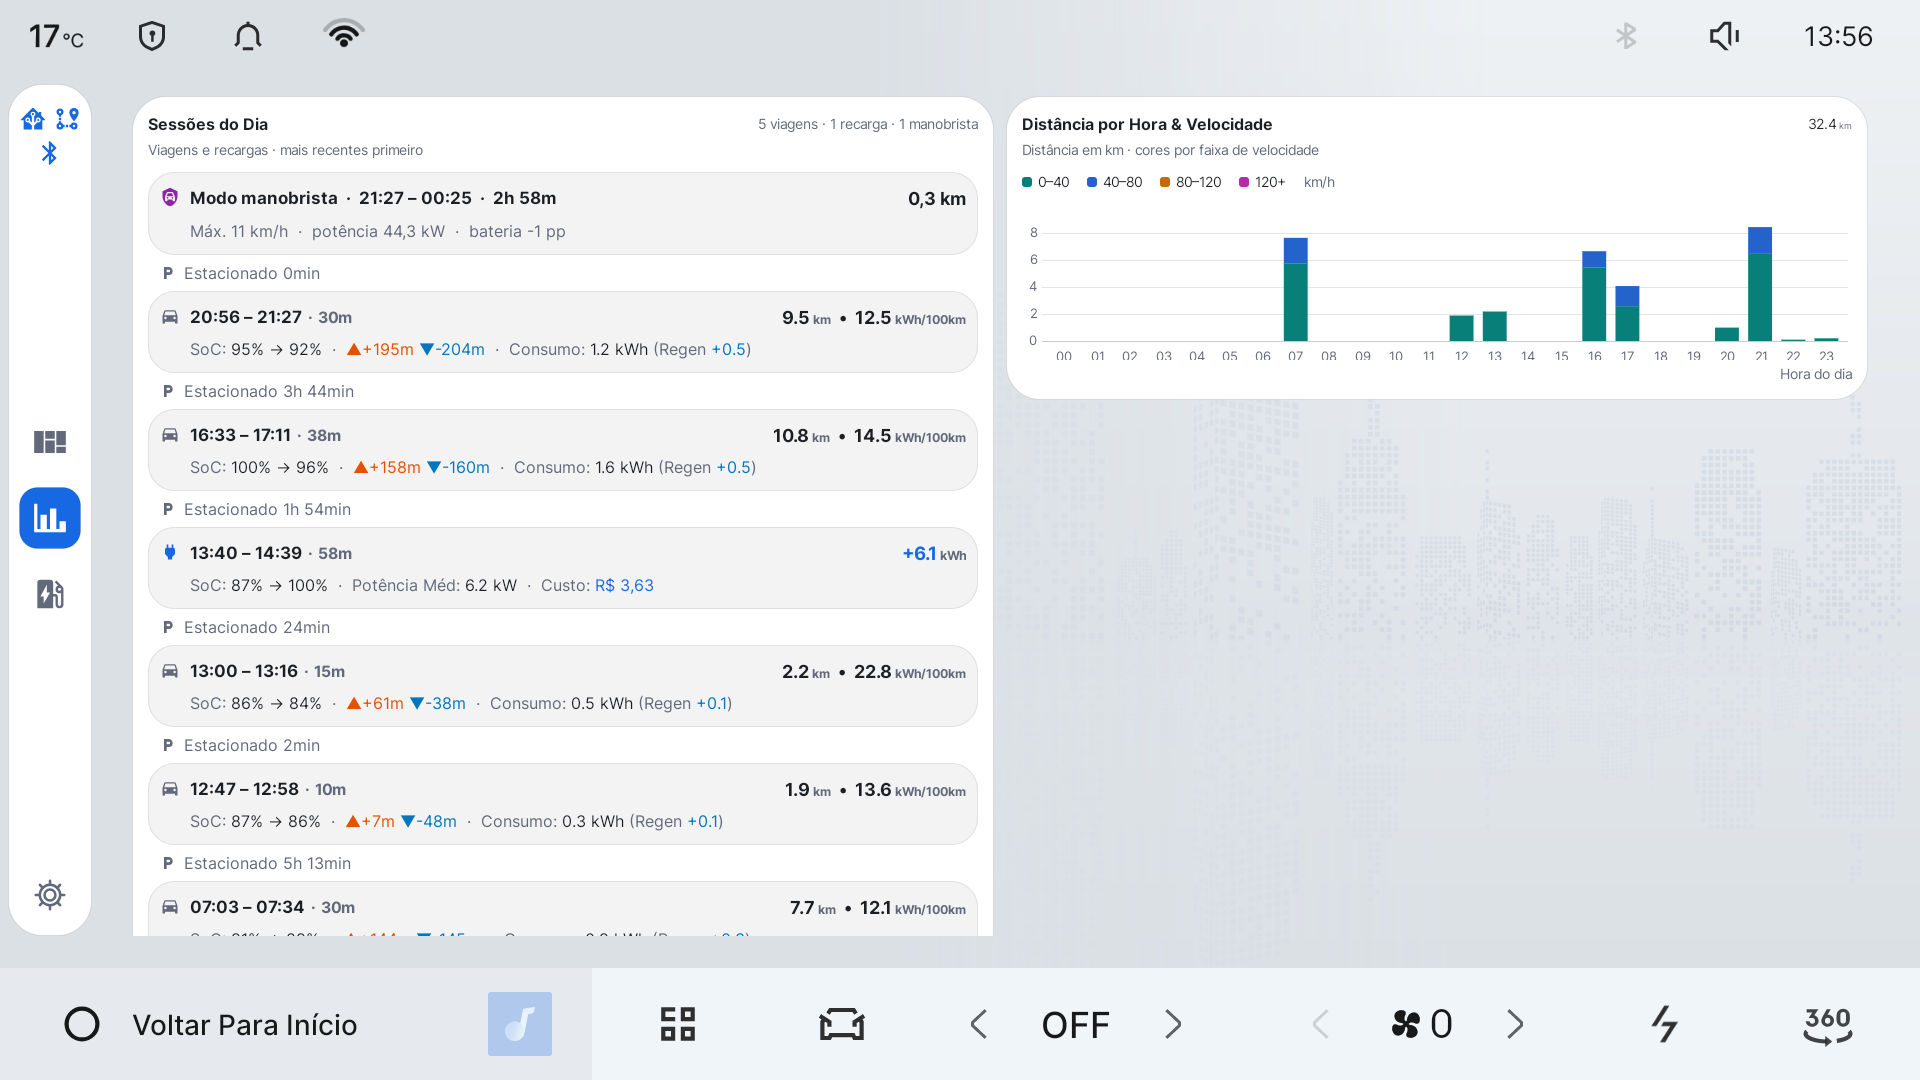This screenshot has width=1920, height=1080.
Task: Open the dashboard tiles view in sidebar
Action: point(50,441)
